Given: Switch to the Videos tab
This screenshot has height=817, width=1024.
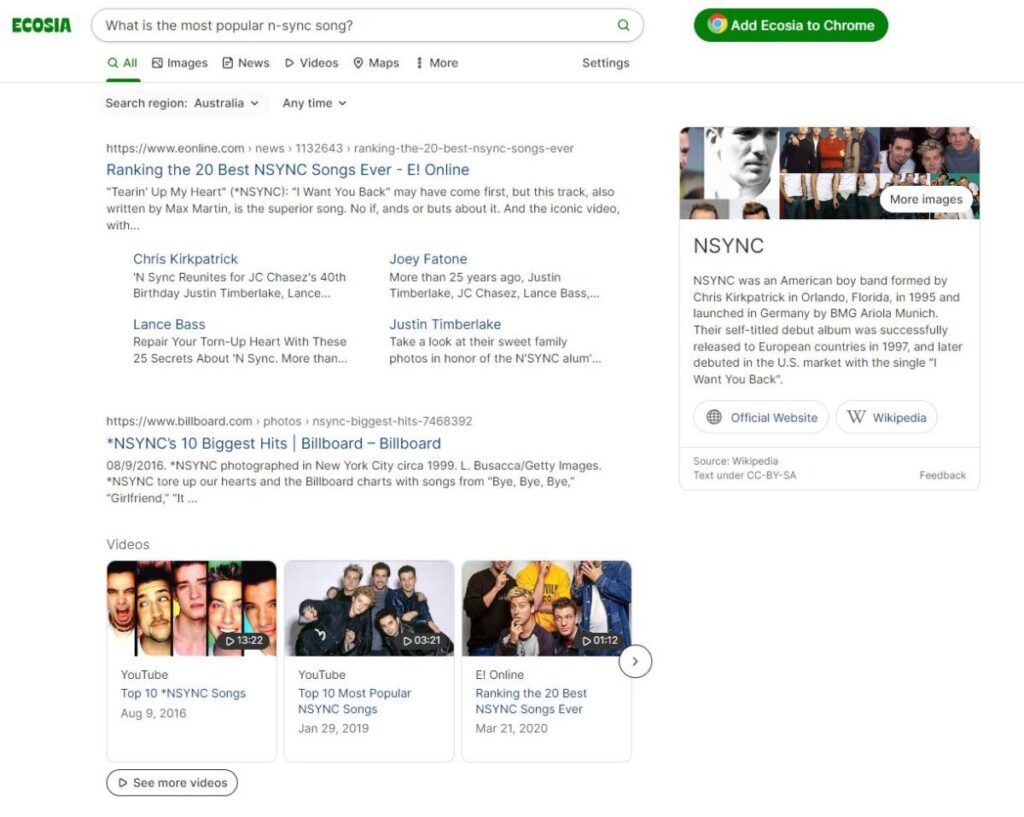Looking at the screenshot, I should [312, 63].
